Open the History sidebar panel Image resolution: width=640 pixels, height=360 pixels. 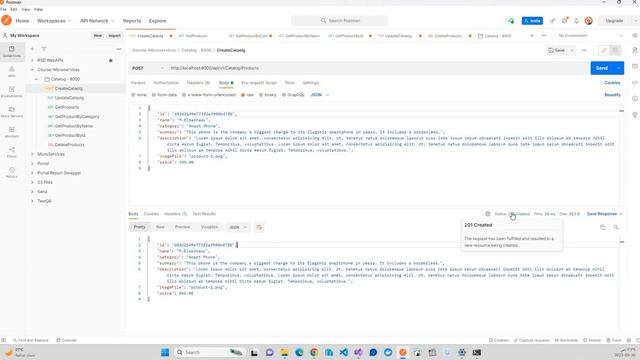12,172
